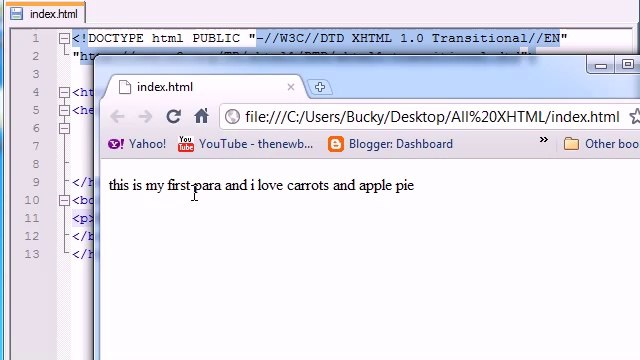Click the Blogger favicon in bookmarks
Screen dimensions: 640x360
[x=336, y=144]
